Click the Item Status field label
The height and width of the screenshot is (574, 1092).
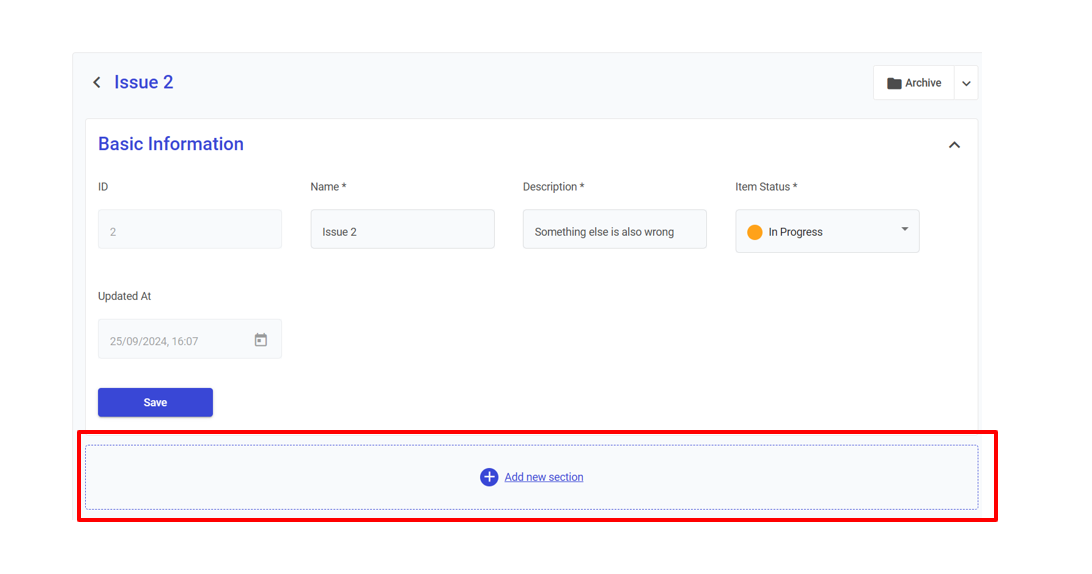765,187
